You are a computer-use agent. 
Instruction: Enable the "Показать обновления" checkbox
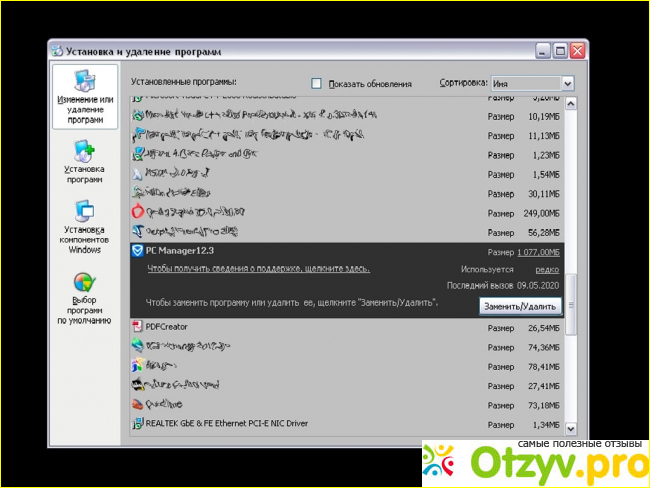coord(317,83)
